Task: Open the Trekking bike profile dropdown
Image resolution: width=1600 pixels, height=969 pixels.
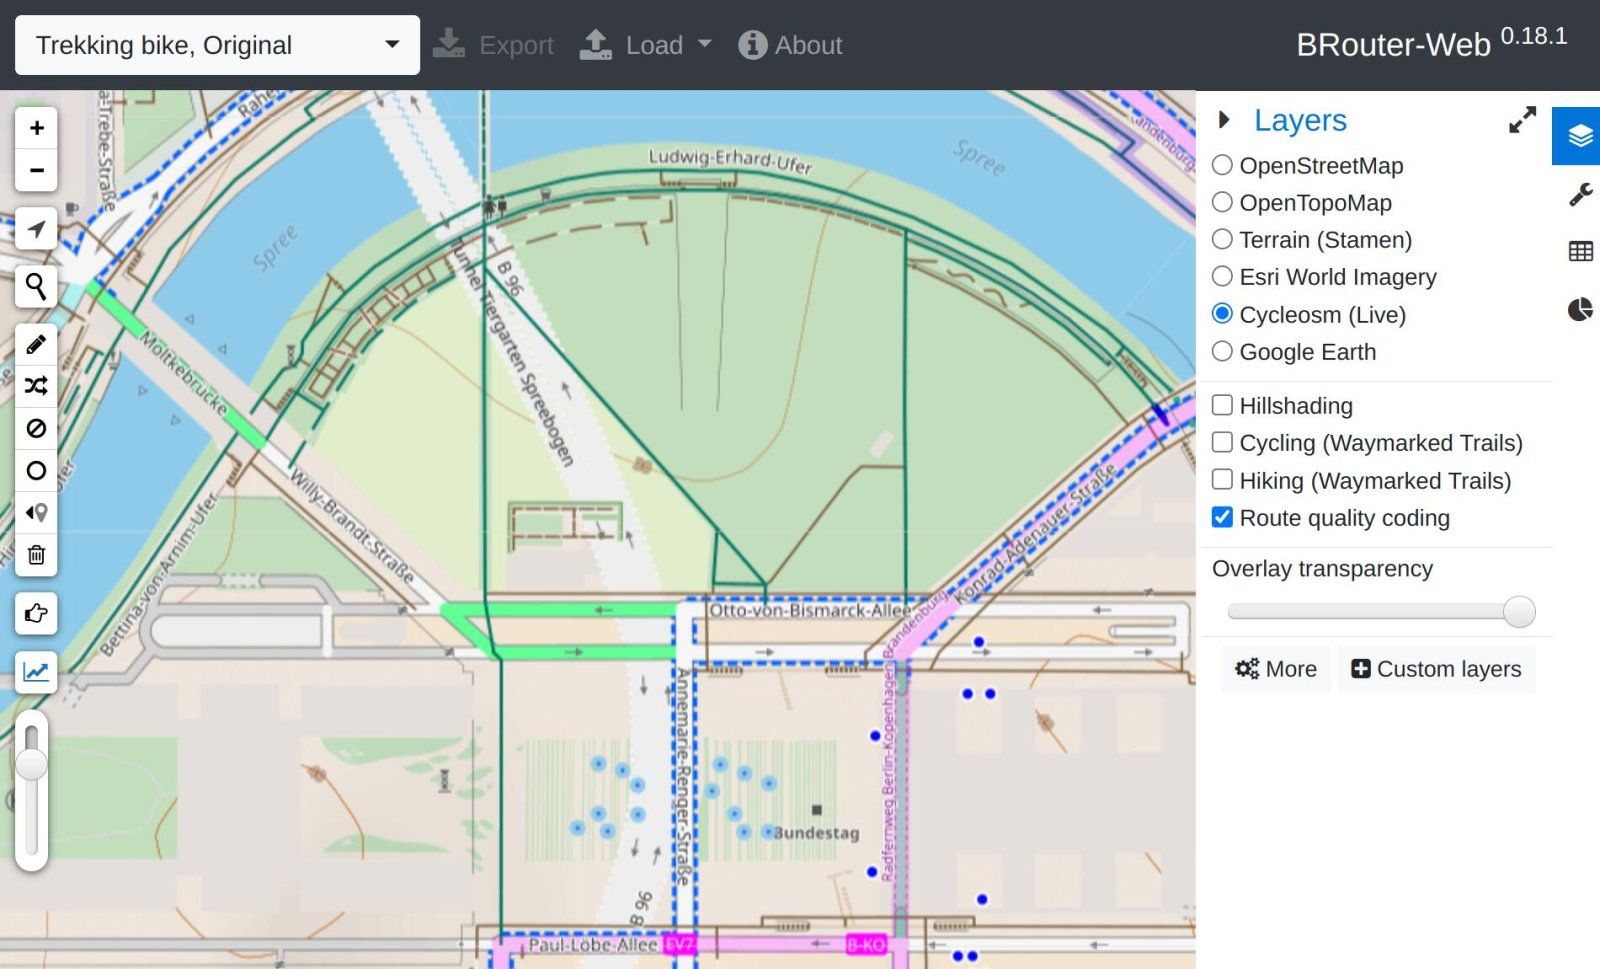Action: pos(217,45)
